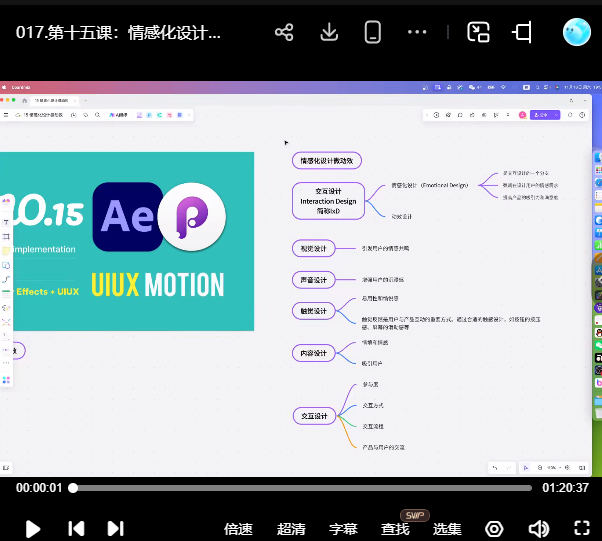Open the 倍速 playback speed menu
The height and width of the screenshot is (541, 602).
(x=238, y=529)
